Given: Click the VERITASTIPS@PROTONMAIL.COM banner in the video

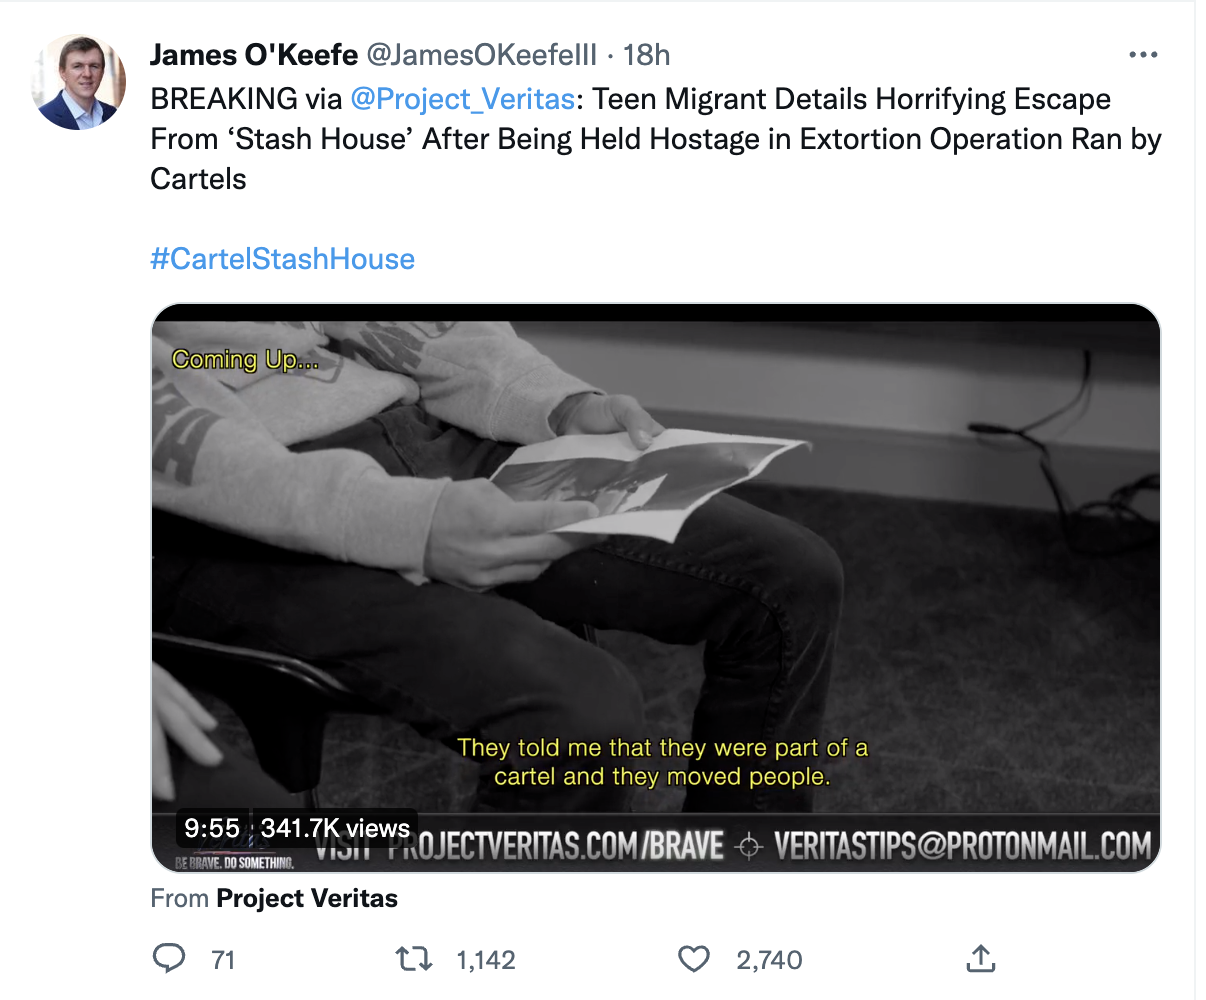Looking at the screenshot, I should click(x=962, y=847).
